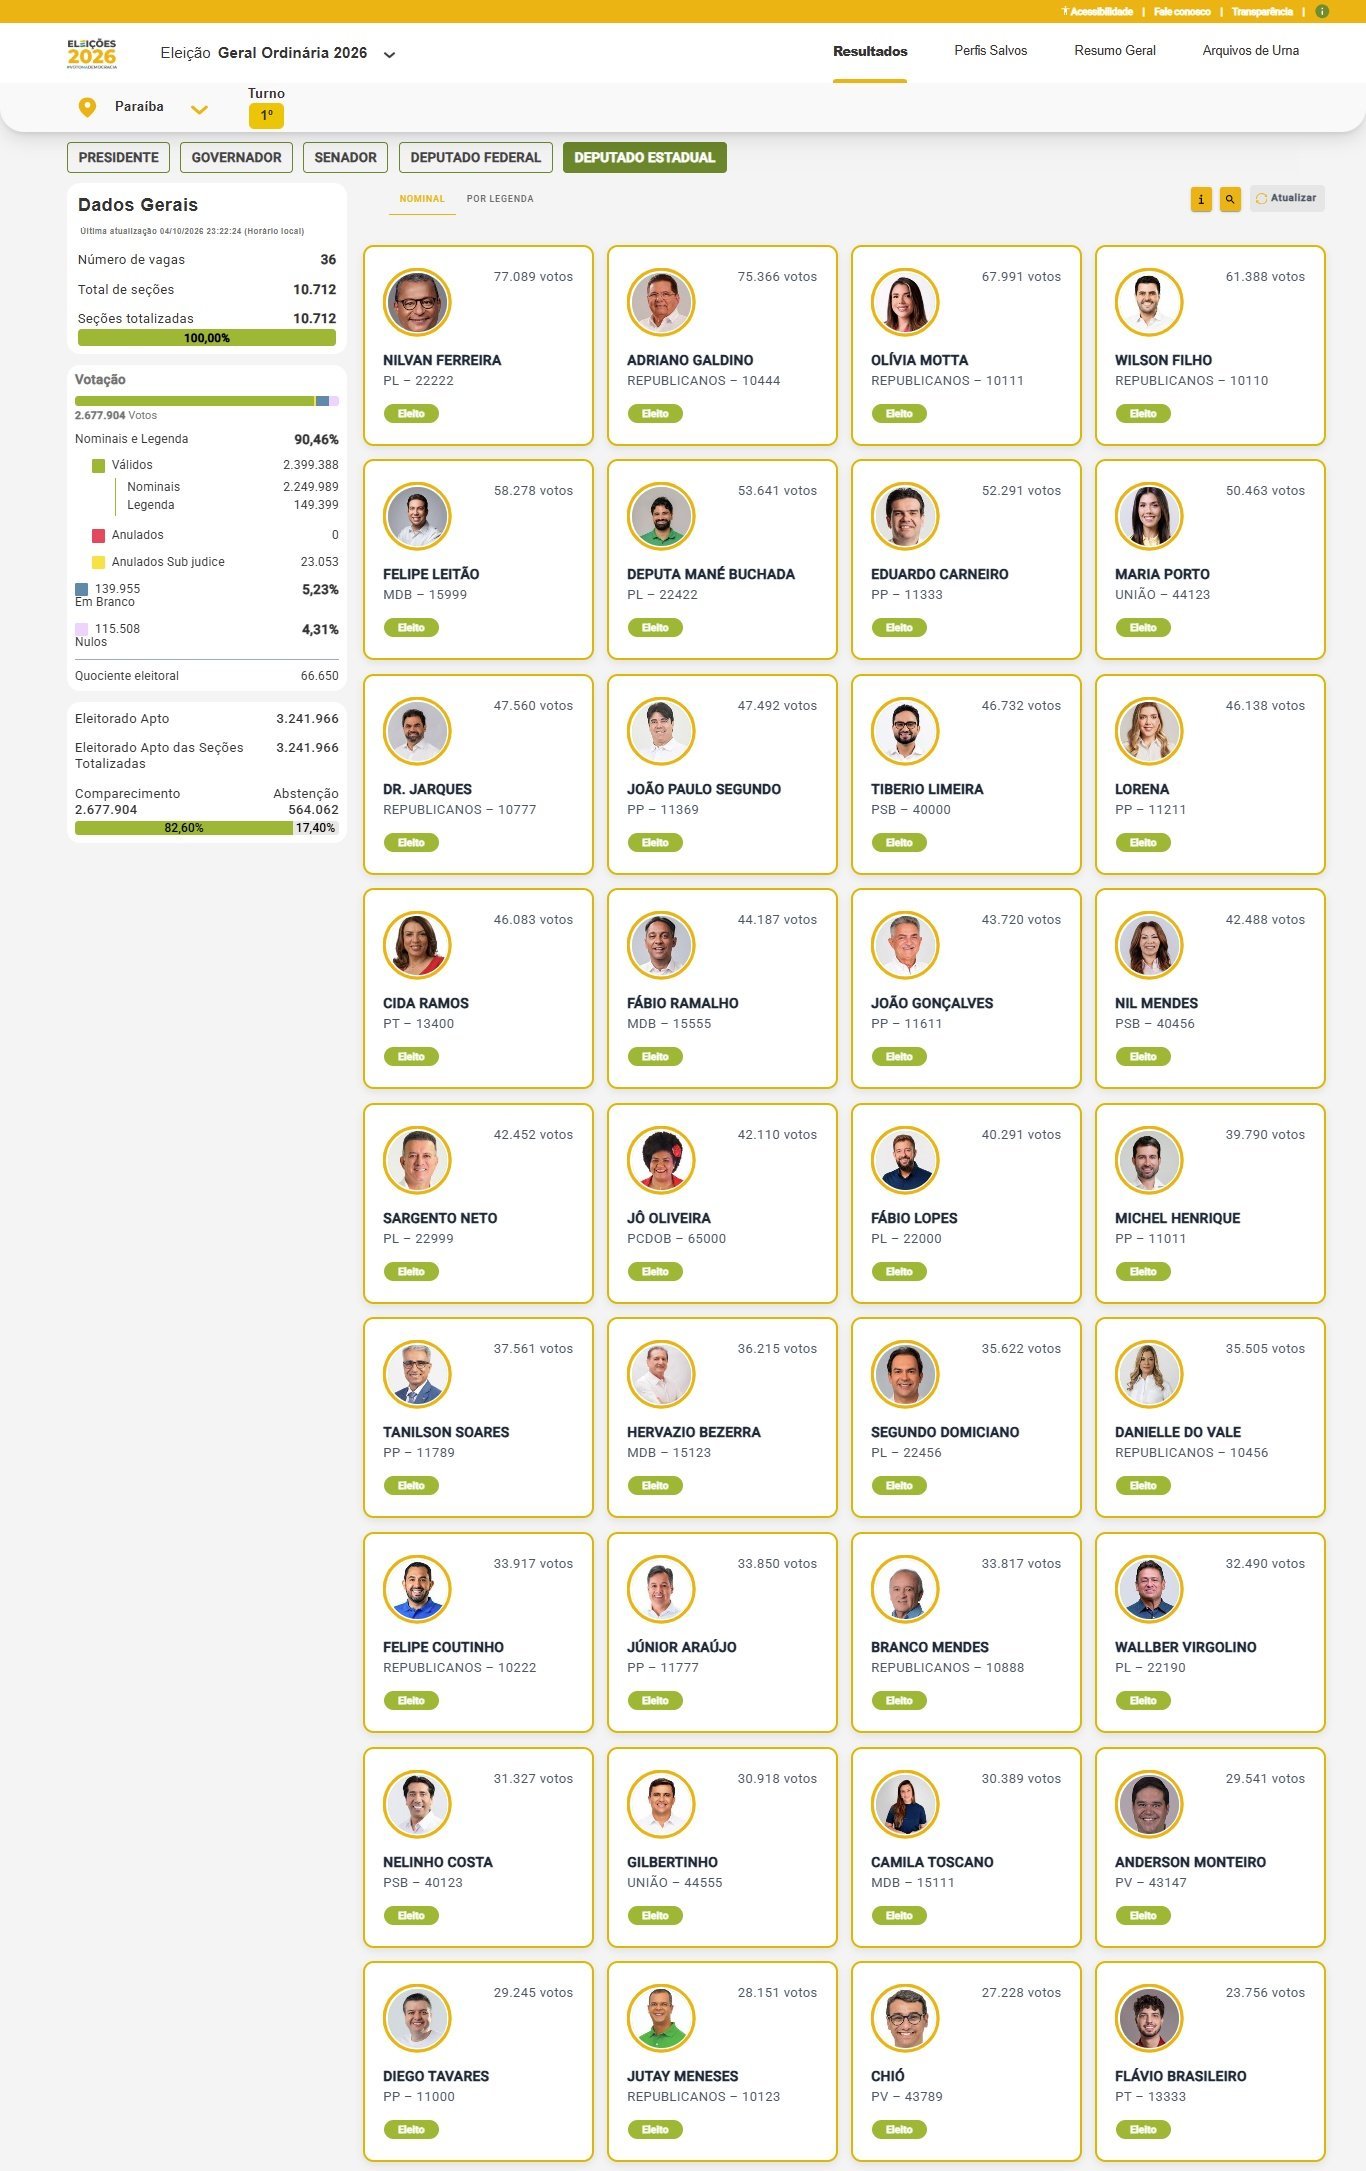The width and height of the screenshot is (1366, 2171).
Task: Open the Acessibilidade link
Action: [x=1097, y=12]
